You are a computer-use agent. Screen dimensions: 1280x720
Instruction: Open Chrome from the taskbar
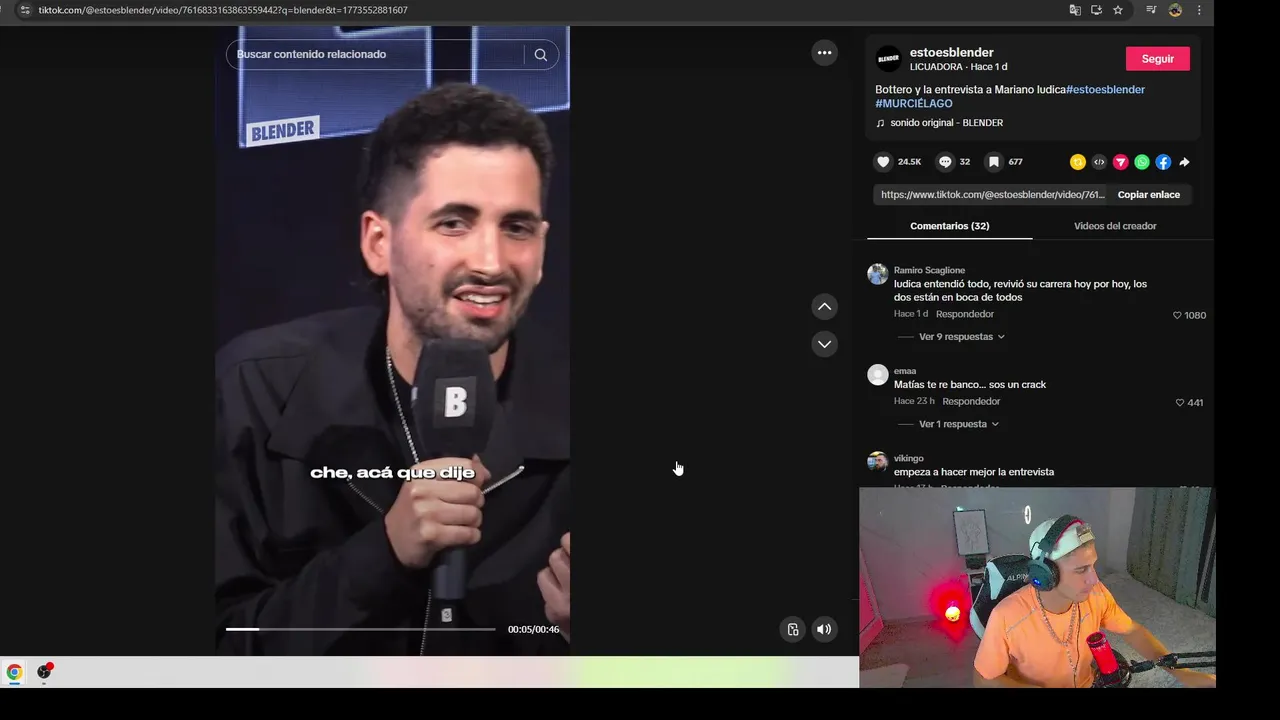pos(14,672)
